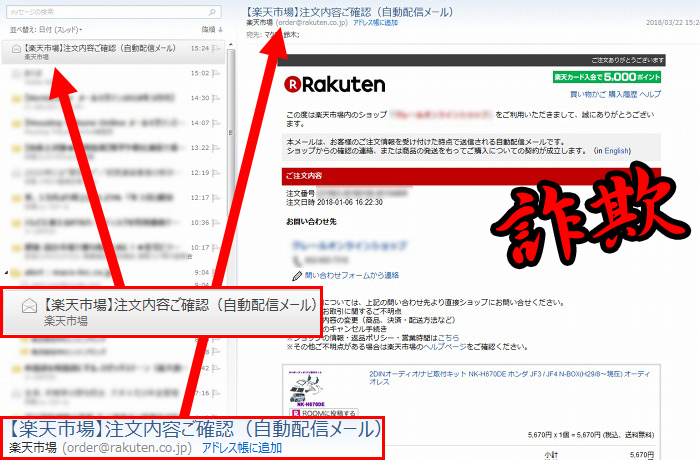Click the yellow envelope icon of the 14:30 message
This screenshot has height=460, width=700.
(16, 98)
